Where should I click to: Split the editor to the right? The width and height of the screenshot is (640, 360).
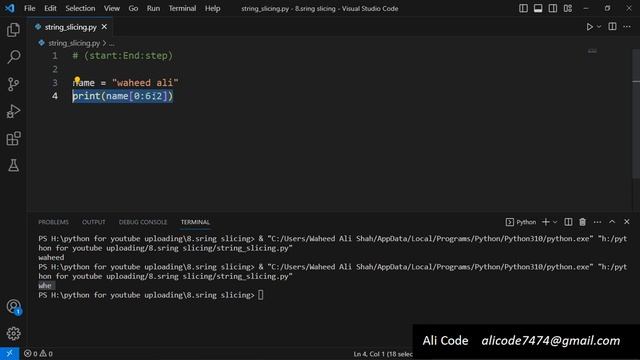(x=612, y=27)
